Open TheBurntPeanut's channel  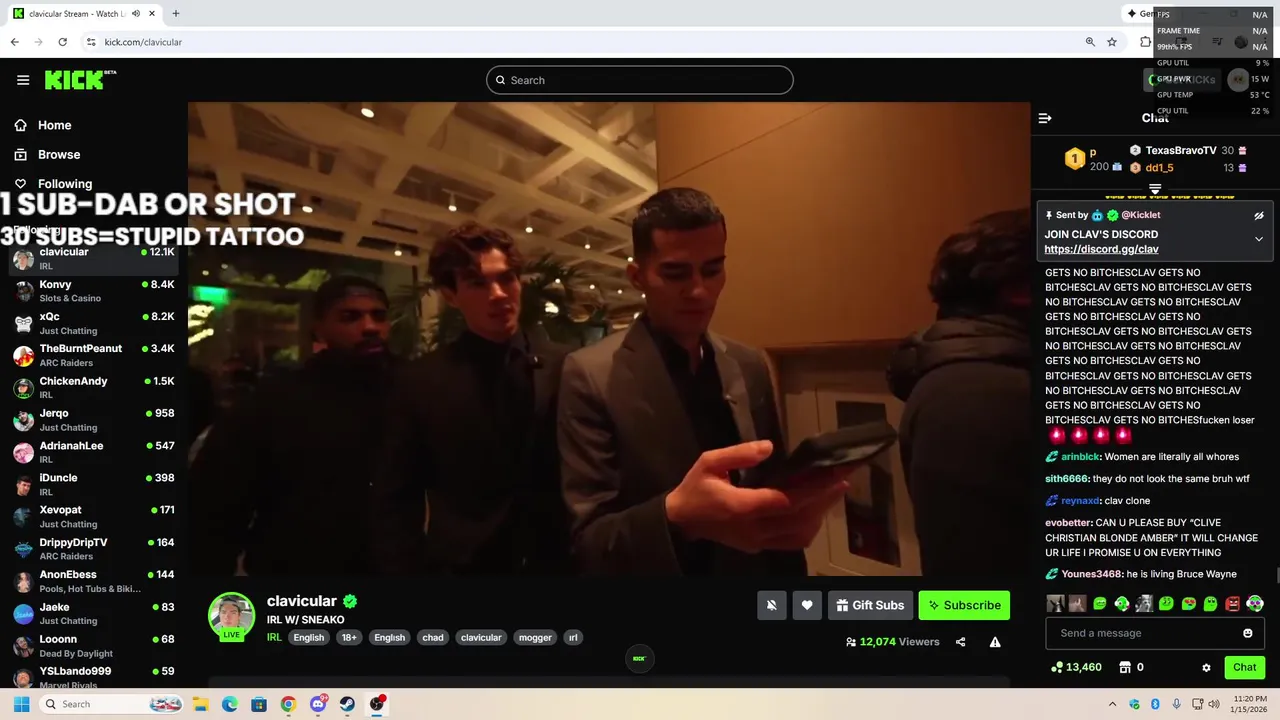[93, 355]
